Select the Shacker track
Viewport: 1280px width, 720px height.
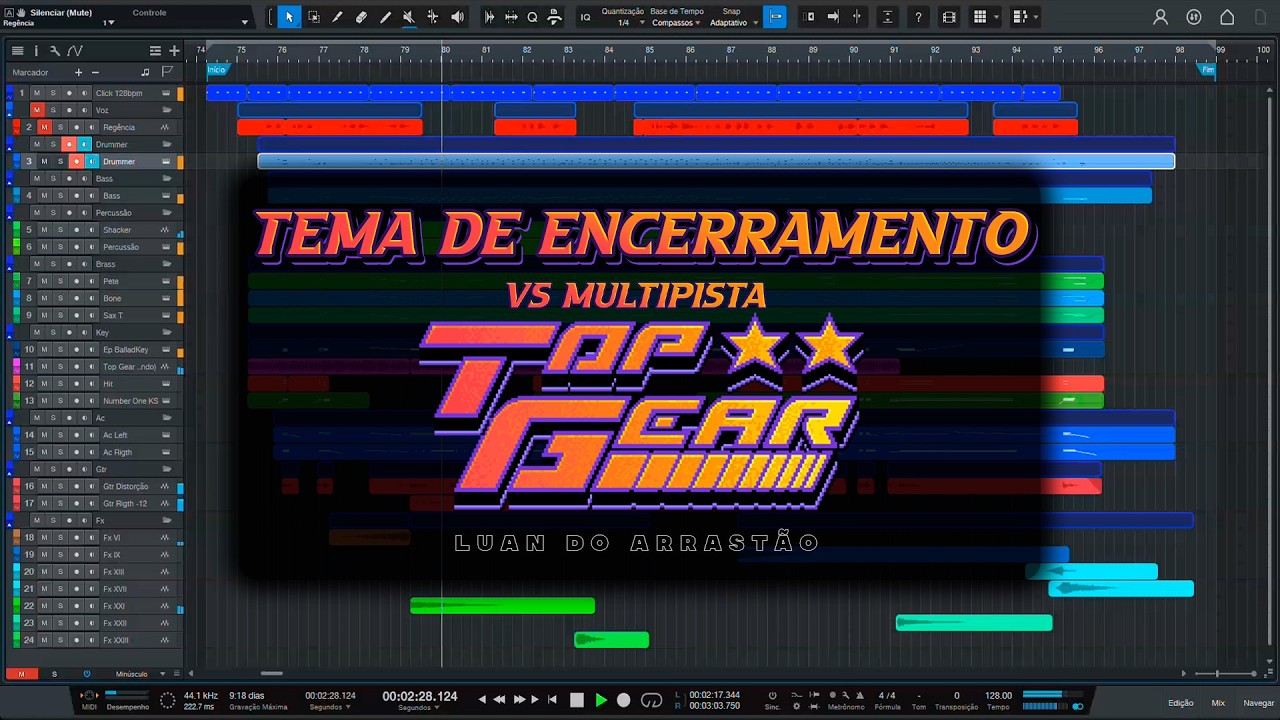(117, 230)
